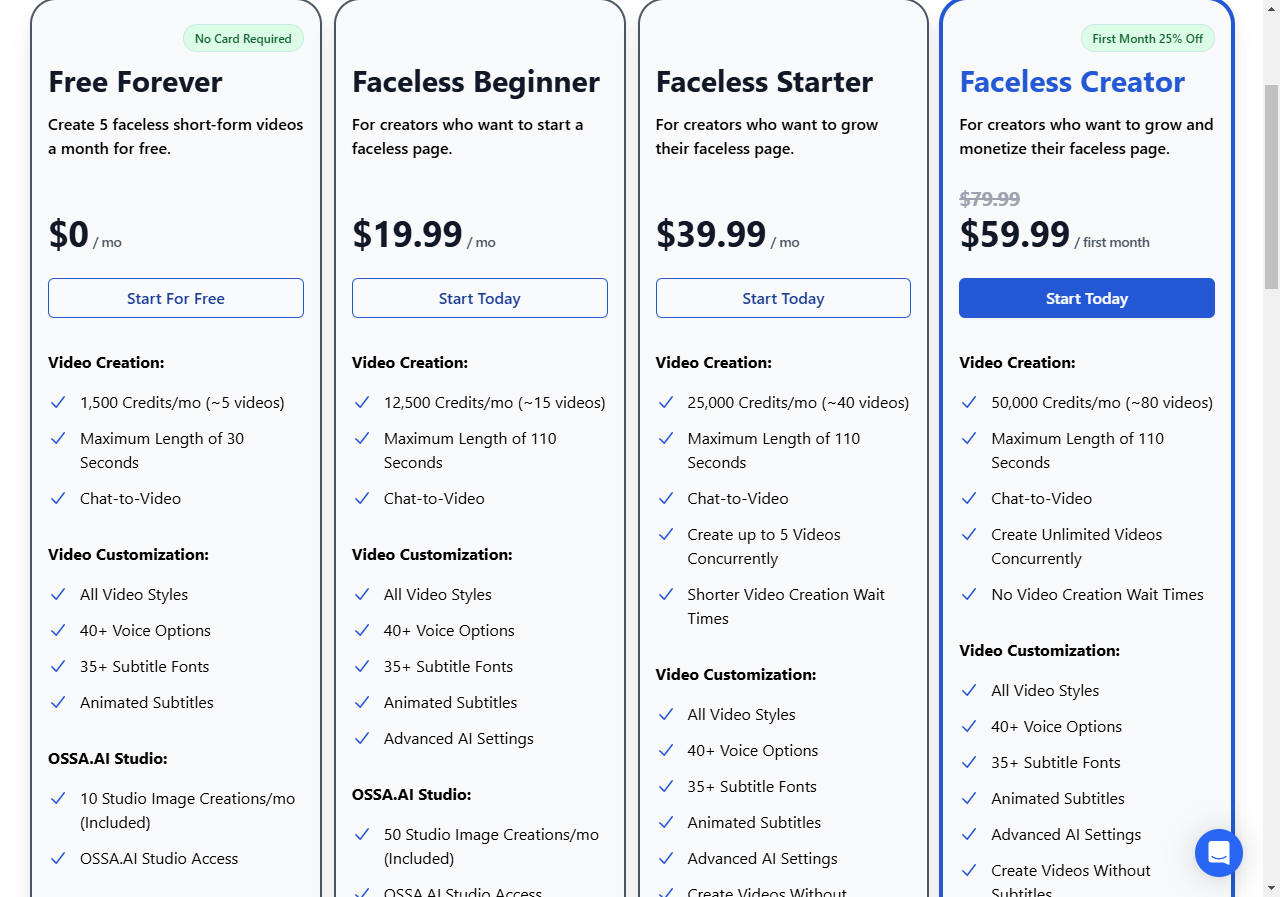Click checkmark beside Create up to 5 Videos Concurrently
This screenshot has width=1280, height=897.
coord(666,534)
